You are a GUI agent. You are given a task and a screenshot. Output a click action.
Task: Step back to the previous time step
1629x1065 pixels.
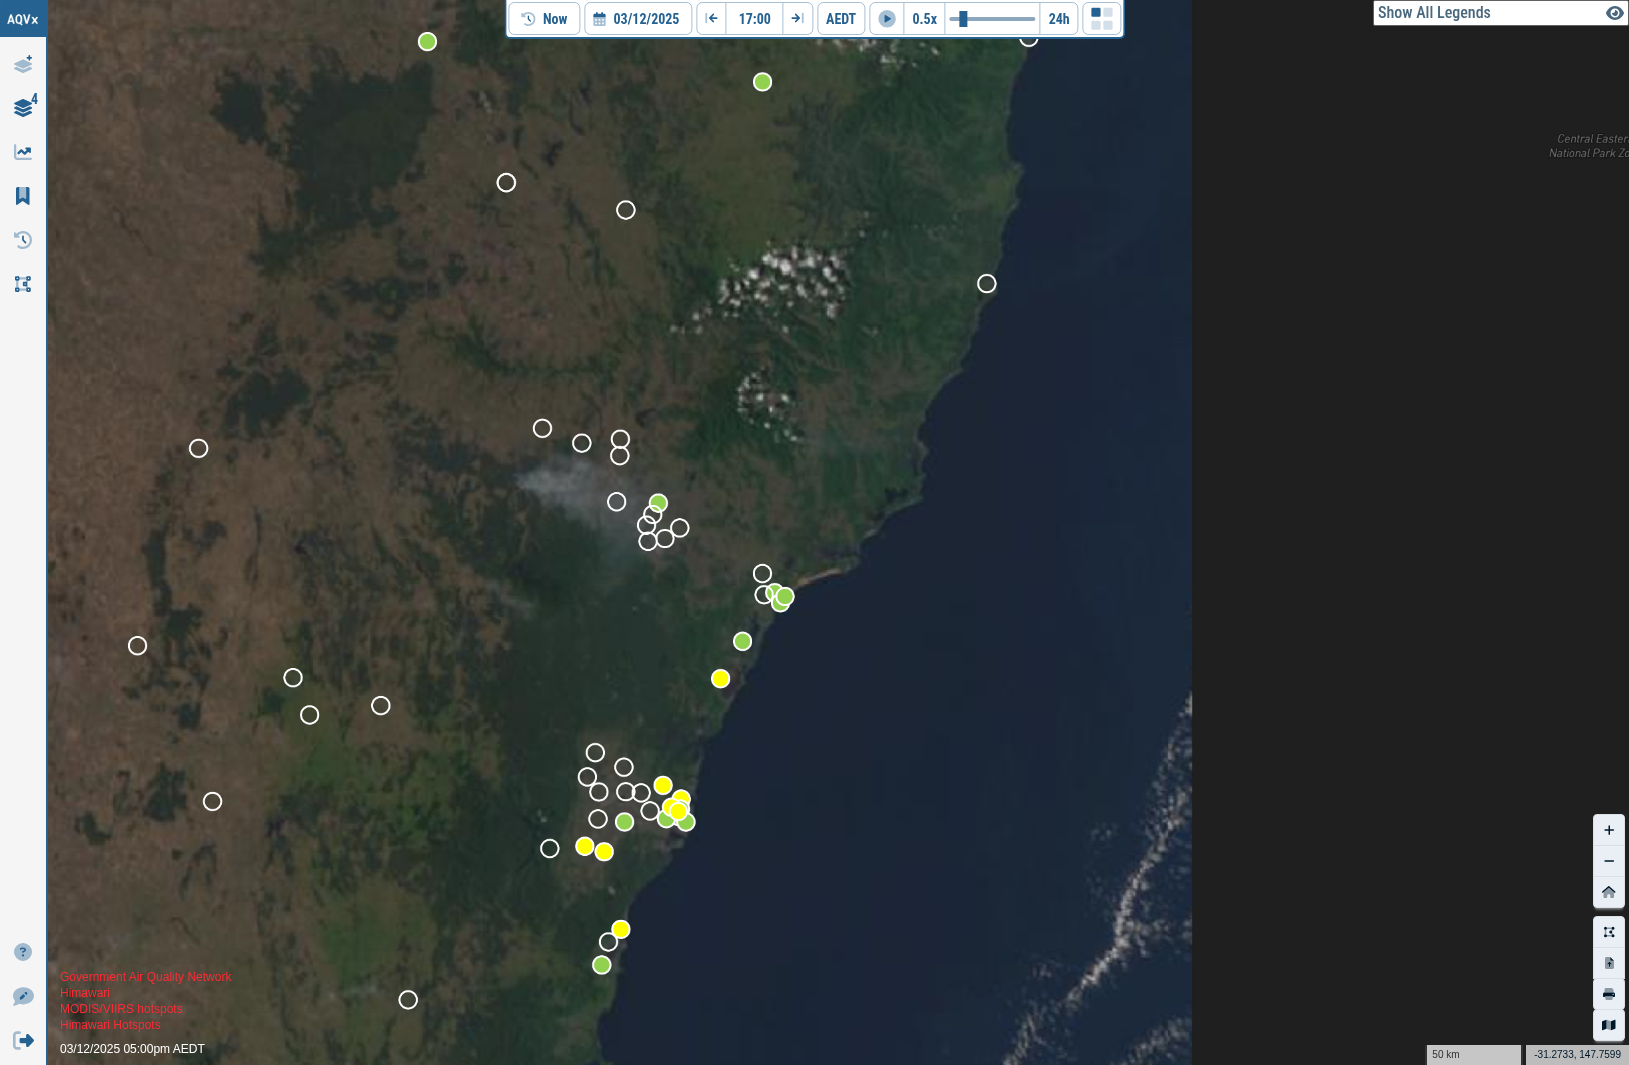[x=712, y=19]
